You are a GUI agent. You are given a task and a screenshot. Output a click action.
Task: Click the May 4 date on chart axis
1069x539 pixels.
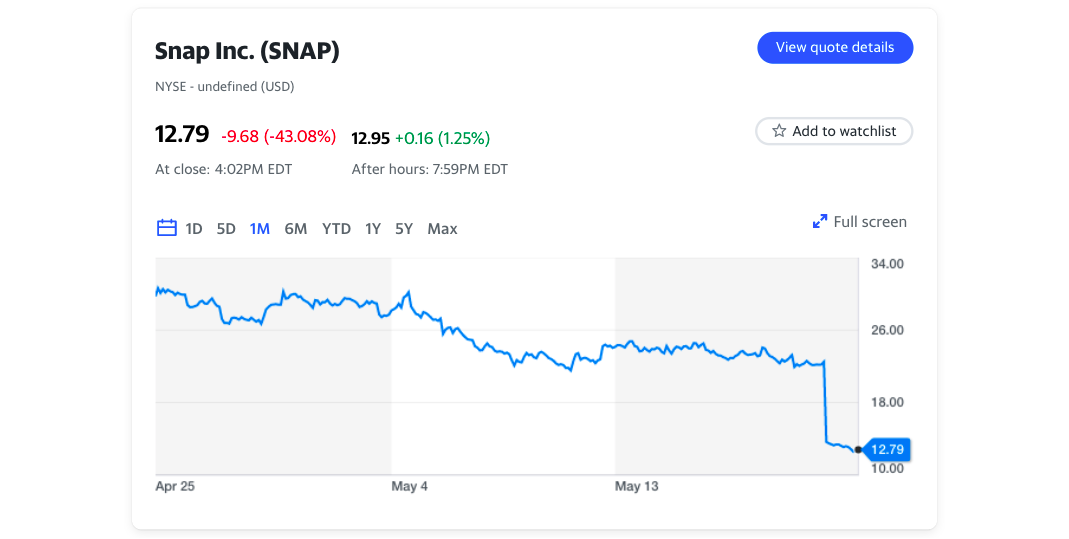pyautogui.click(x=410, y=487)
